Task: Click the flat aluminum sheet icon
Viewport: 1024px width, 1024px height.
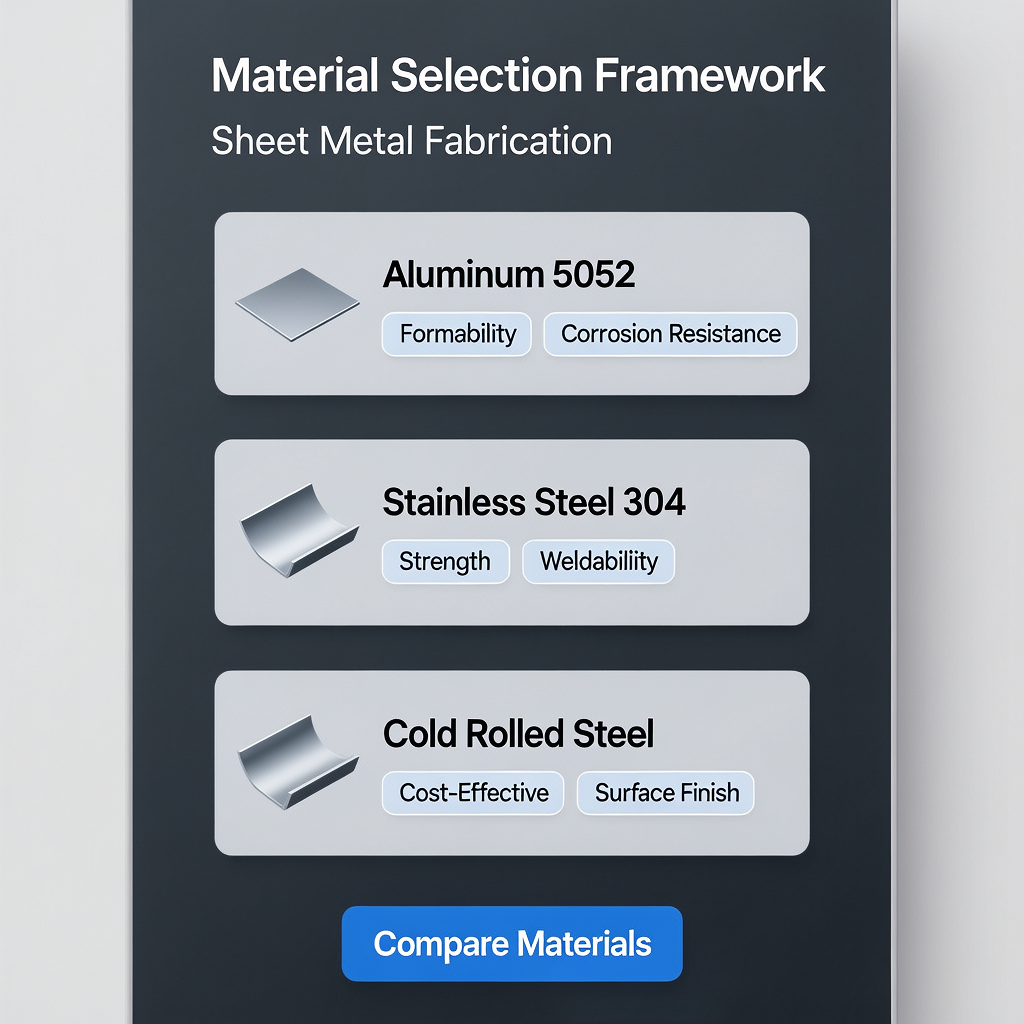Action: pyautogui.click(x=297, y=303)
